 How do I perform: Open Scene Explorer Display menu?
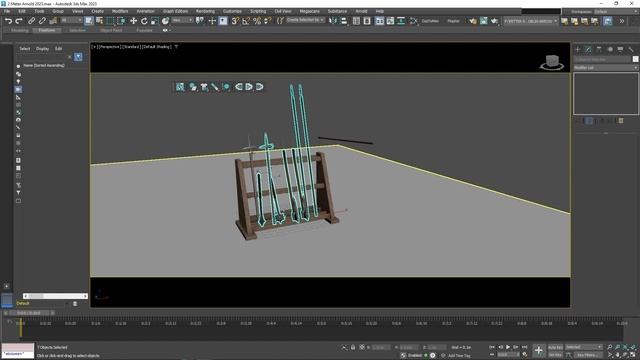(x=42, y=49)
